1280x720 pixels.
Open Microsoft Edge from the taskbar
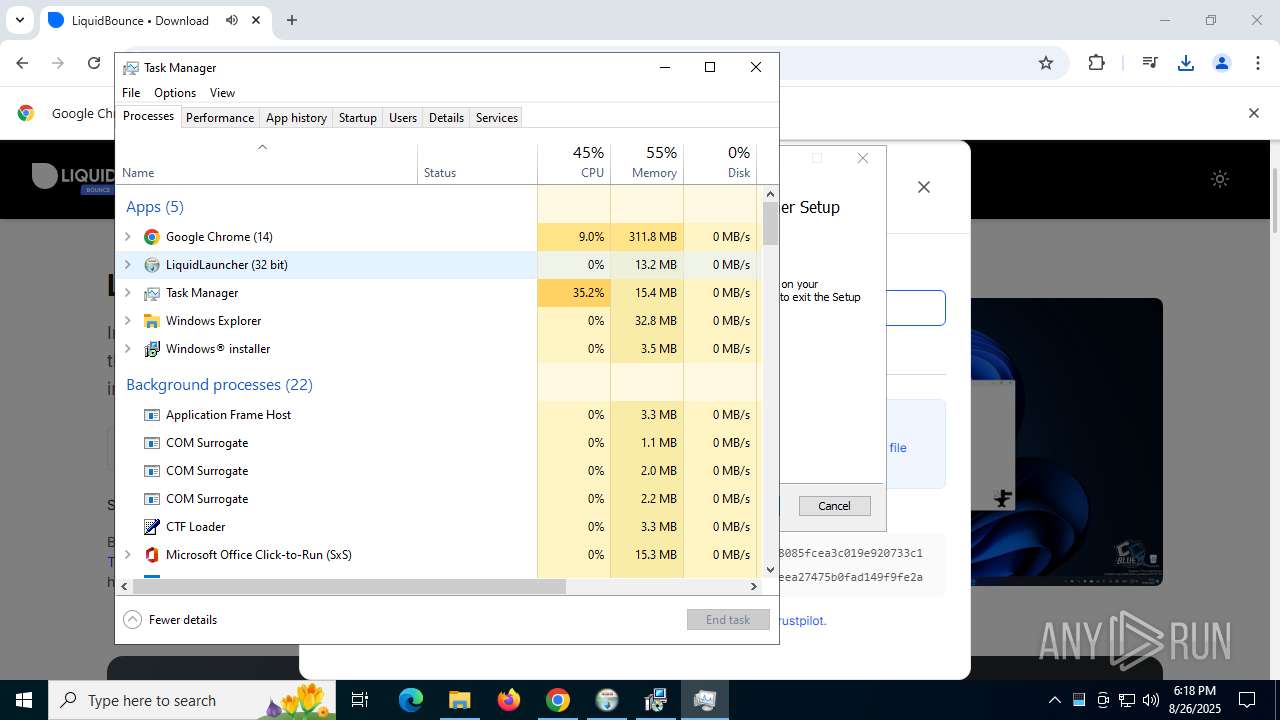(411, 700)
